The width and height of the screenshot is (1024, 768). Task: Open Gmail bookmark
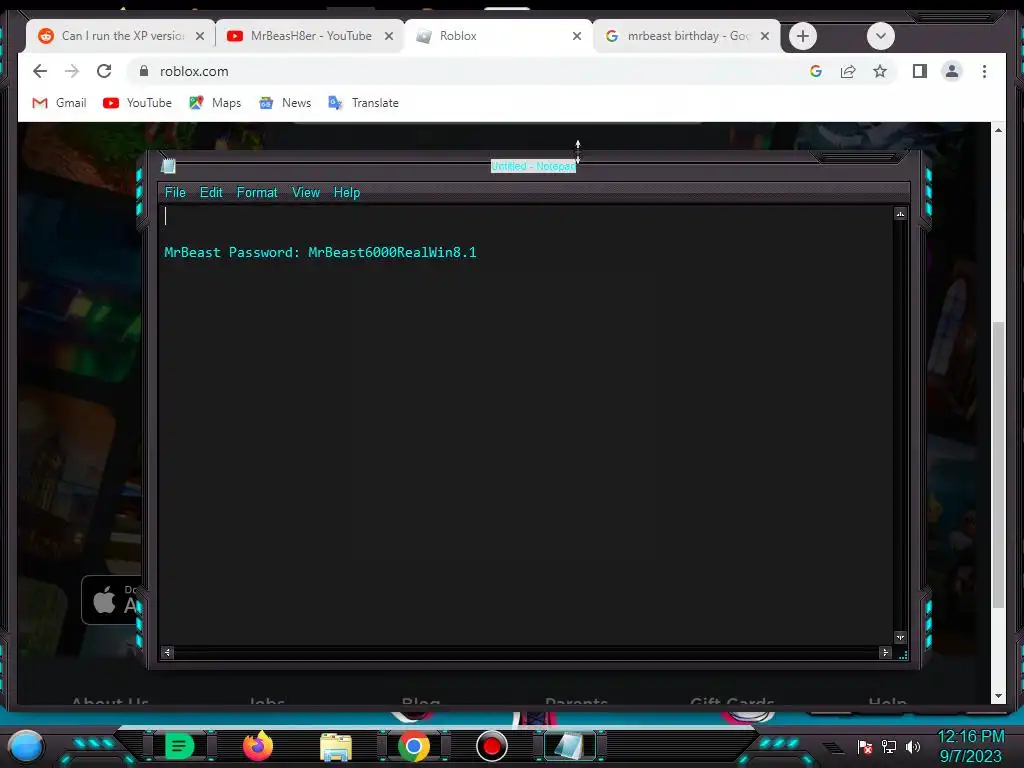click(x=59, y=103)
